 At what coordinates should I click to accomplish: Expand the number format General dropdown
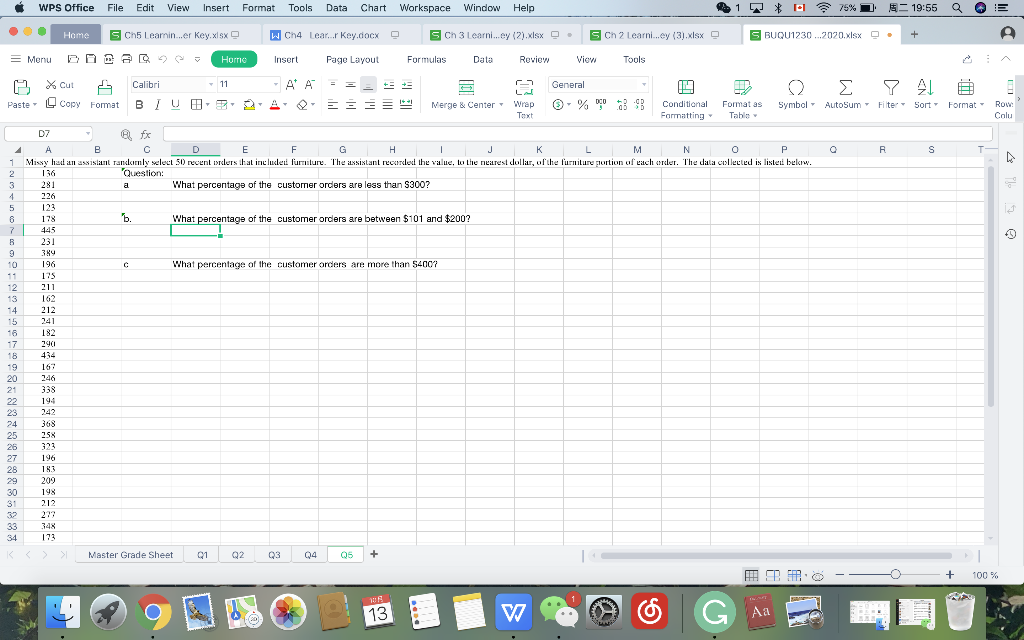coord(644,84)
